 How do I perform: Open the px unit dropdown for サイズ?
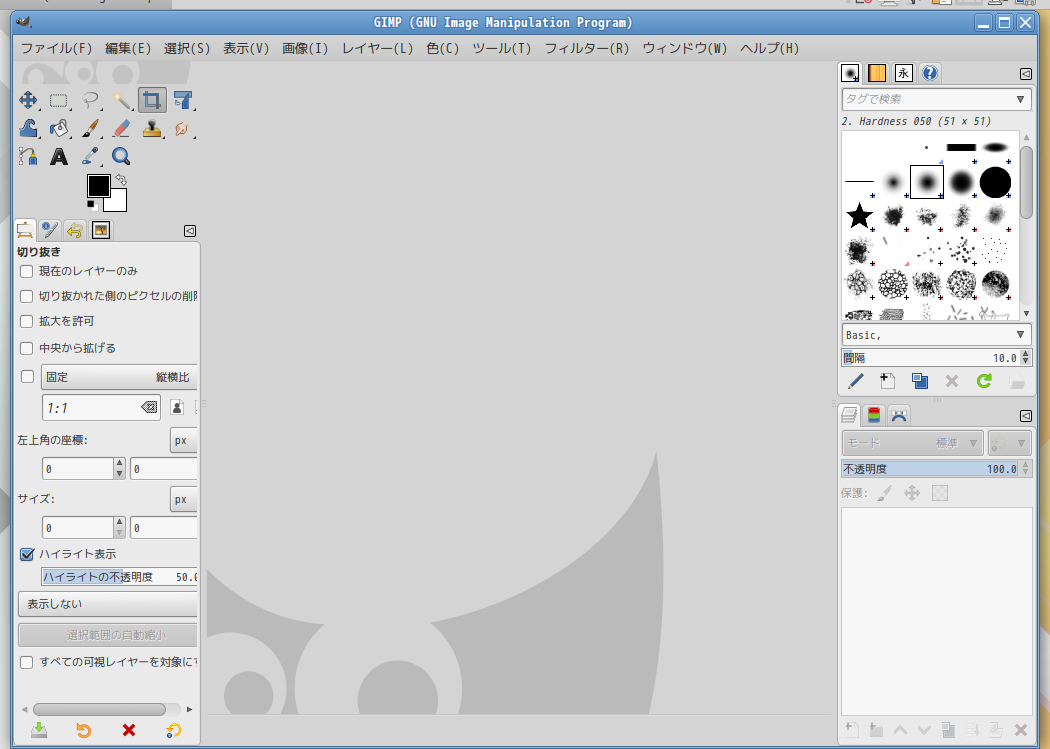coord(183,499)
